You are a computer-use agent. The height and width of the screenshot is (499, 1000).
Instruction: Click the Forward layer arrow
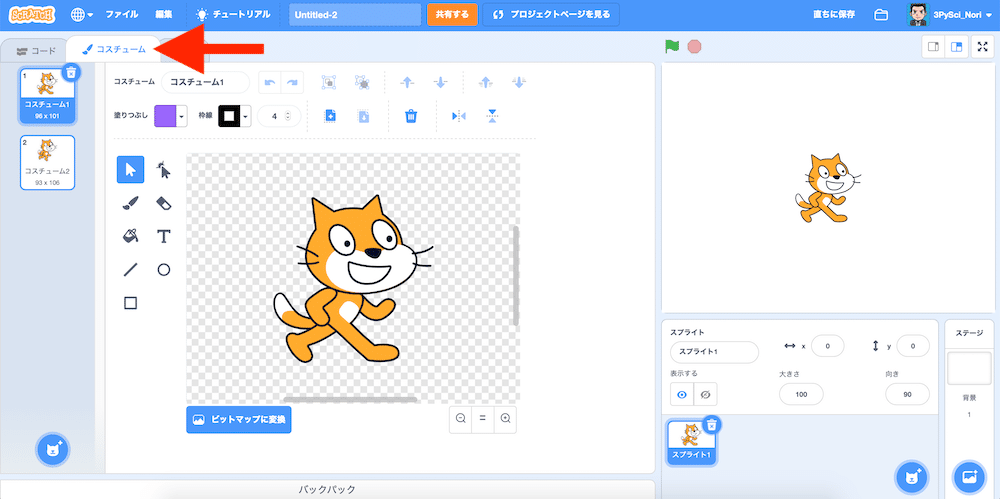[x=407, y=82]
